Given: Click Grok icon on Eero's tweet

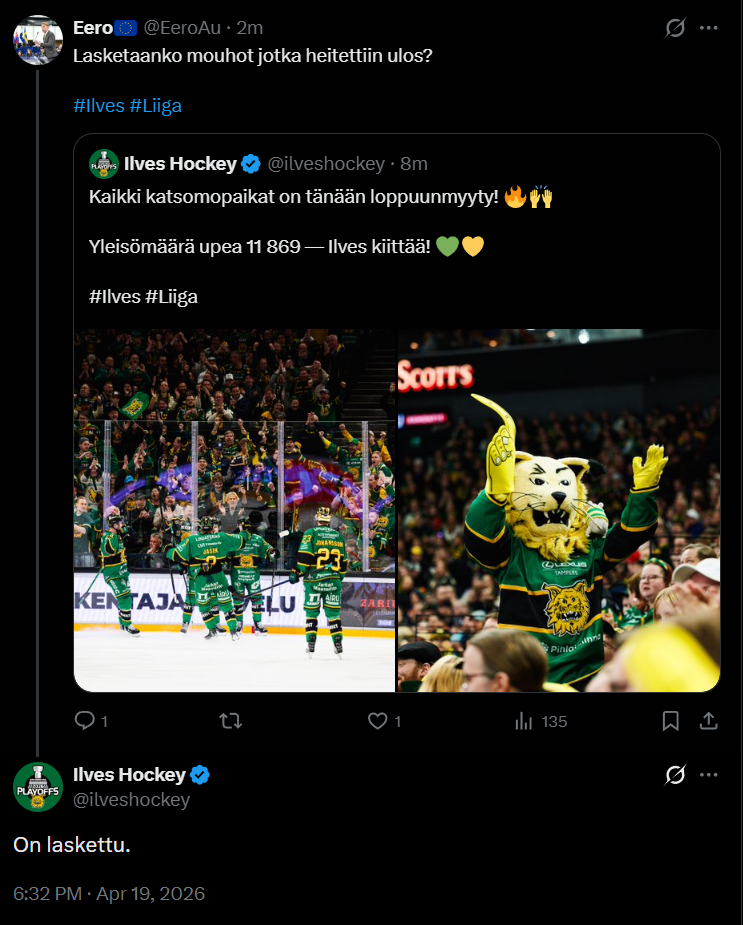Looking at the screenshot, I should (x=675, y=28).
